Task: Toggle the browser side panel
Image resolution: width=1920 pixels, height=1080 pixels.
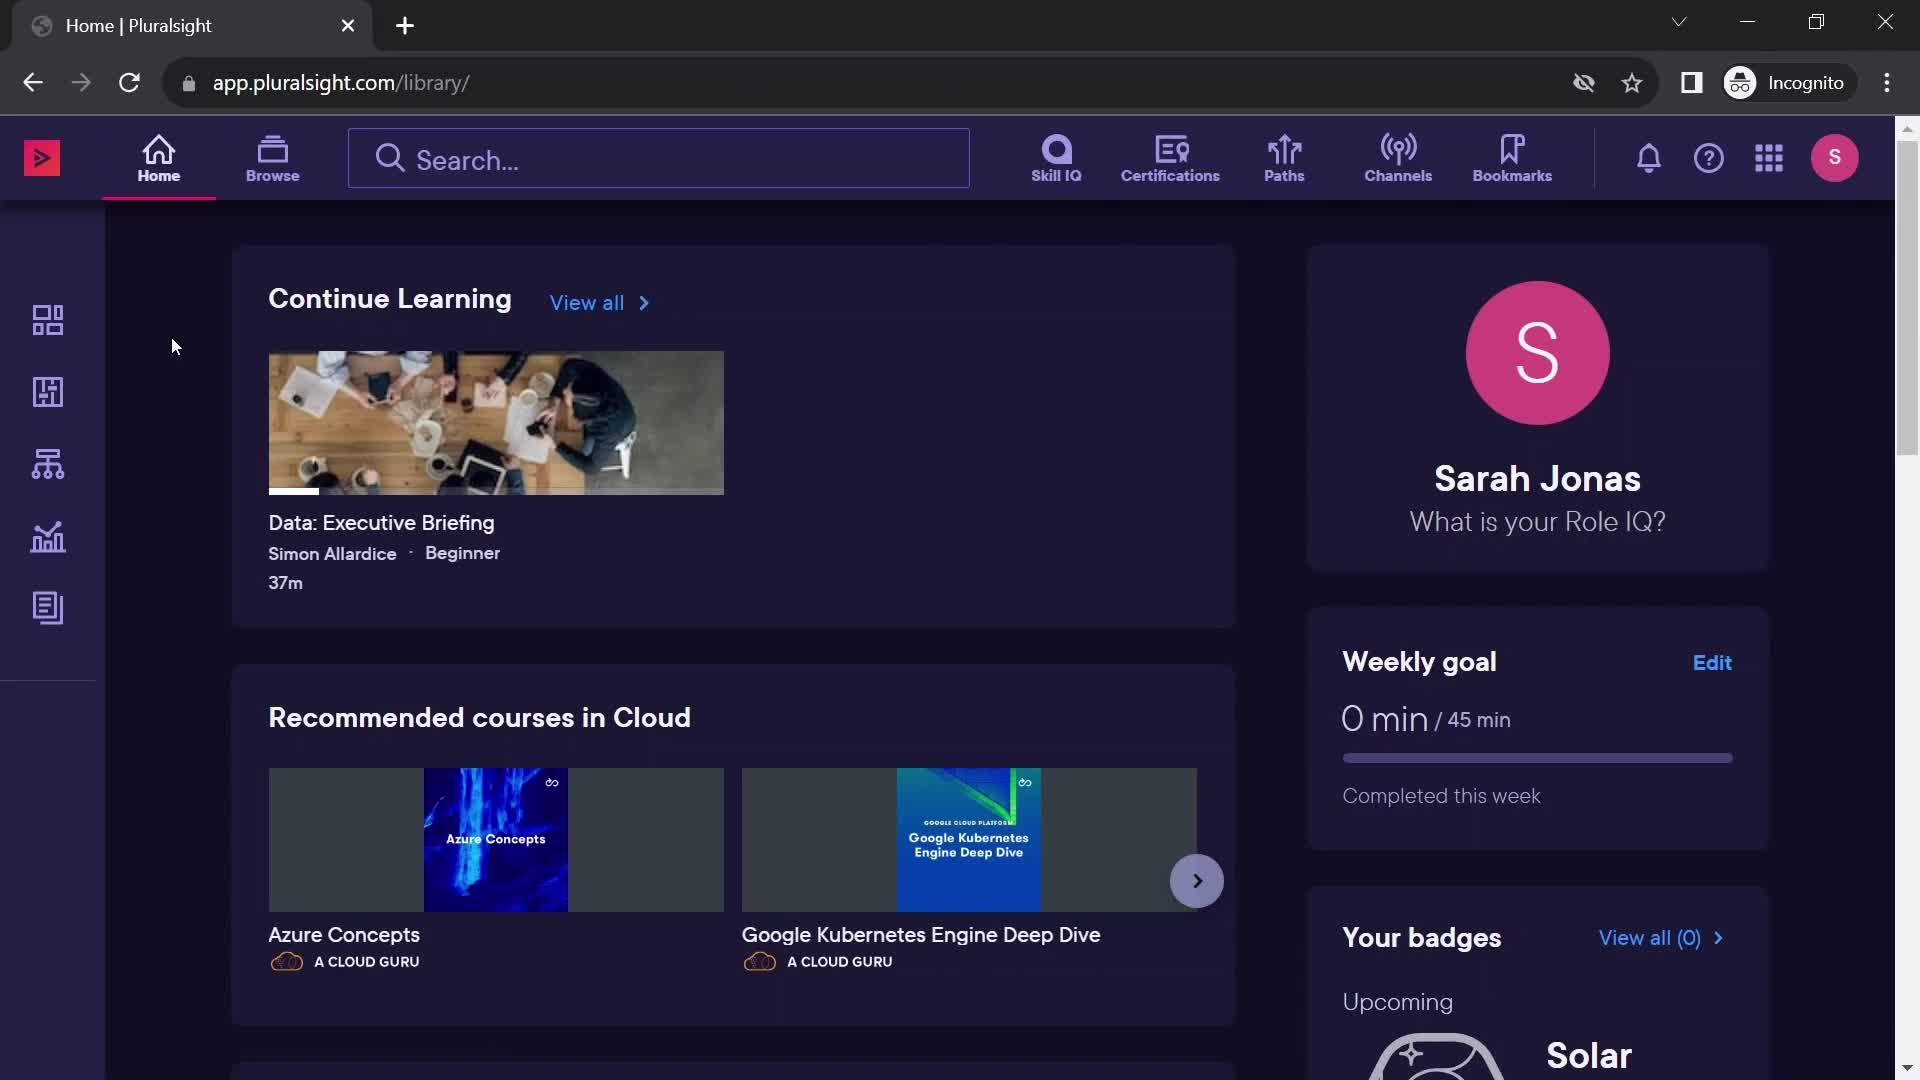Action: click(x=1692, y=83)
